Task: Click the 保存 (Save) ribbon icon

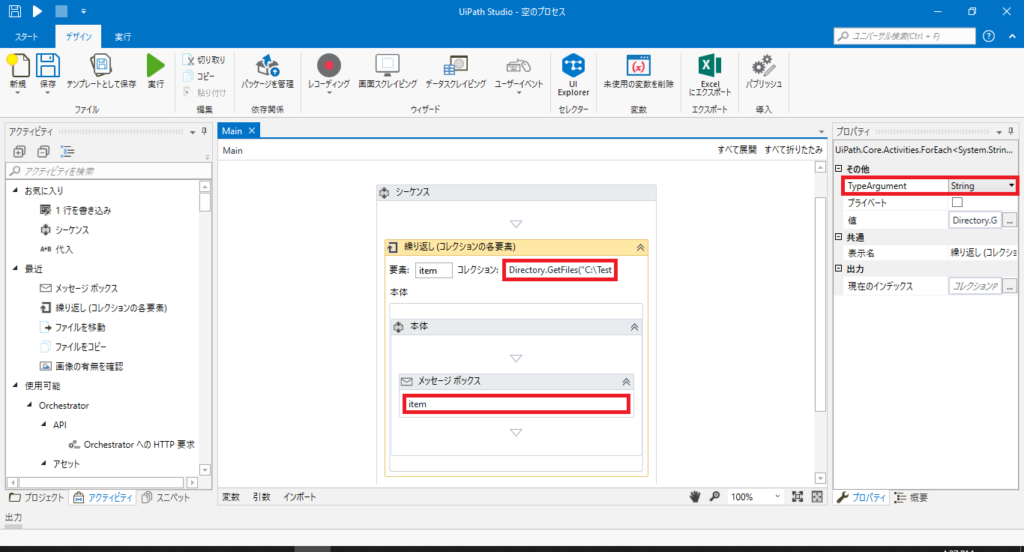Action: 48,67
